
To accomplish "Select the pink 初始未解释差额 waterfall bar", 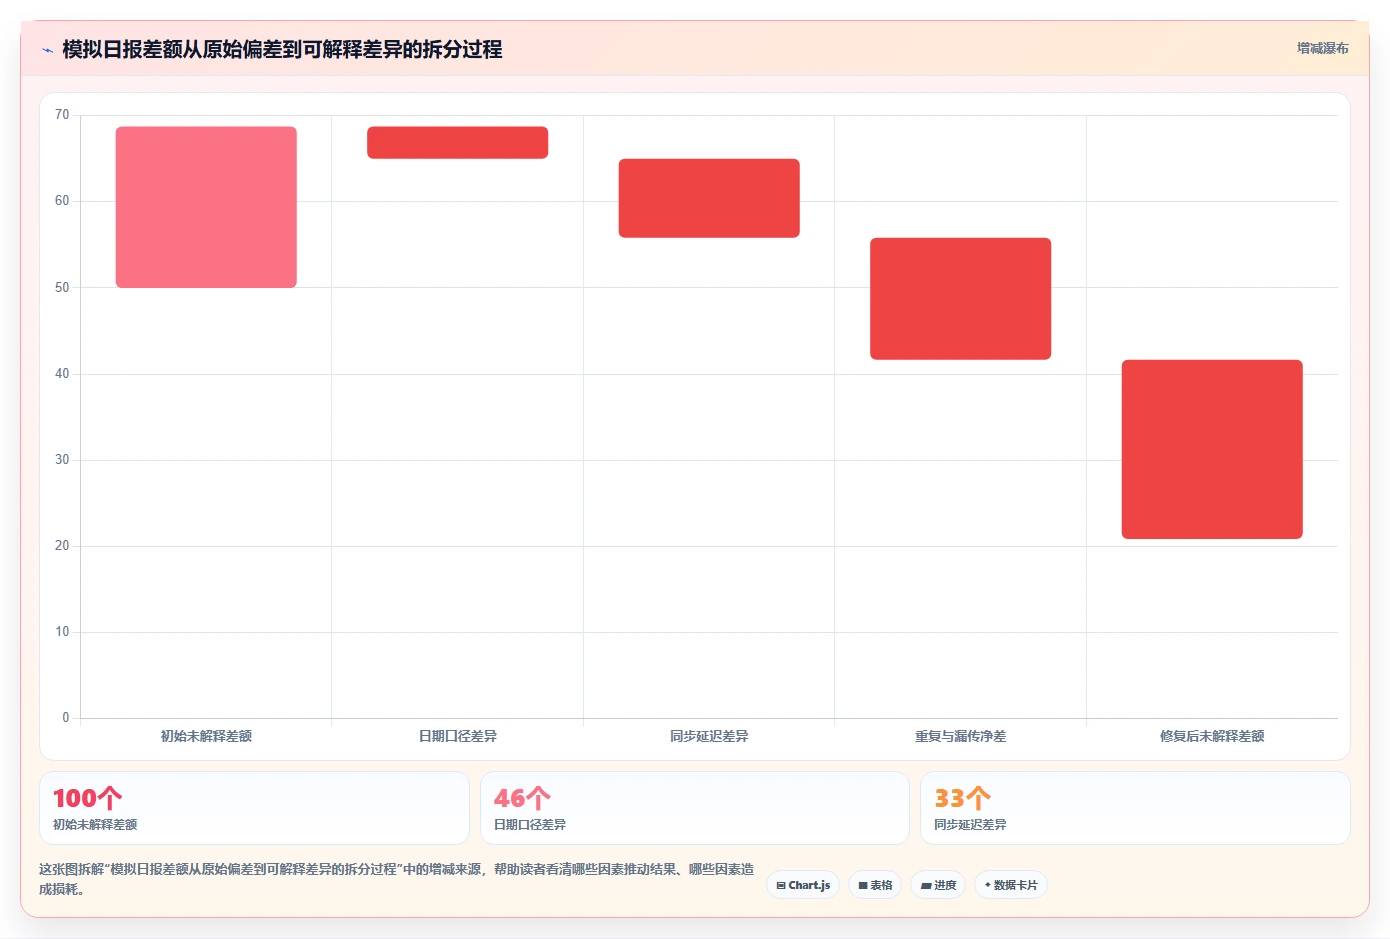I will point(206,207).
